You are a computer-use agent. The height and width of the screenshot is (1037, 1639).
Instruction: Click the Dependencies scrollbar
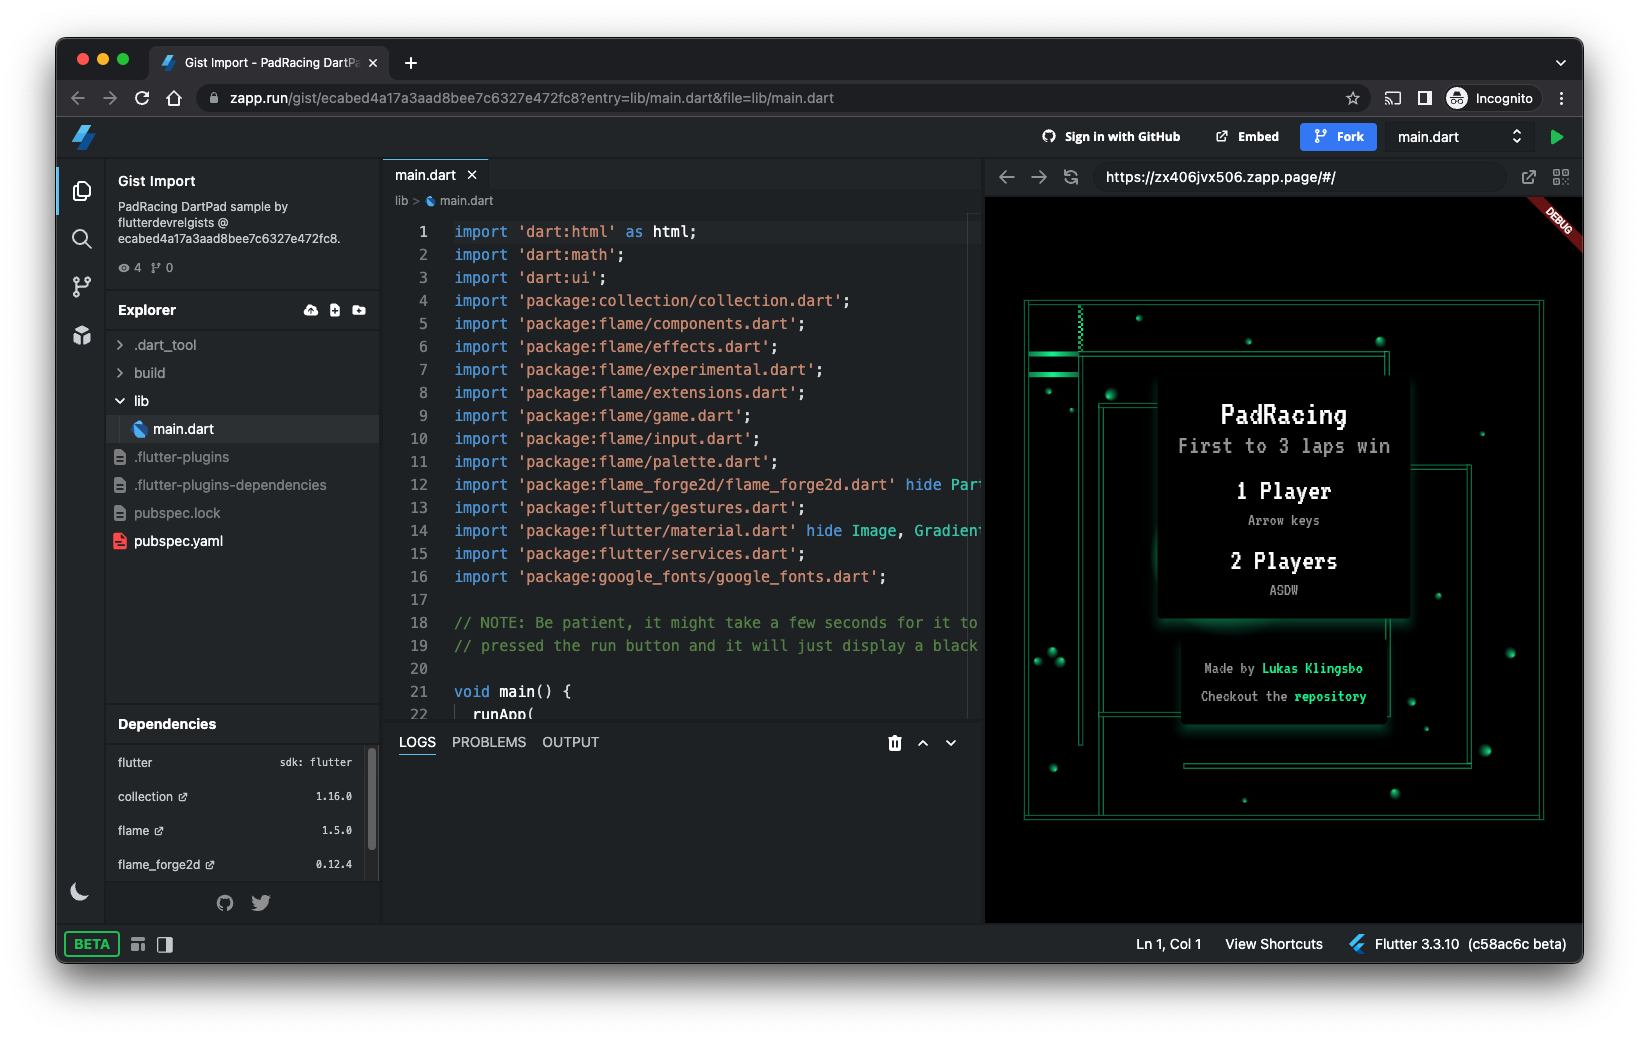(372, 800)
